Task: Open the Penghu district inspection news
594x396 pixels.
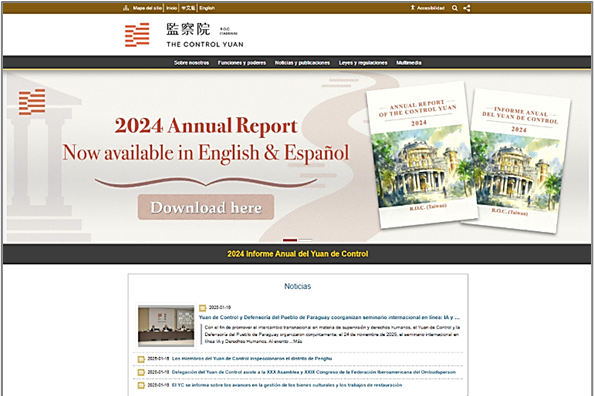Action: 252,358
